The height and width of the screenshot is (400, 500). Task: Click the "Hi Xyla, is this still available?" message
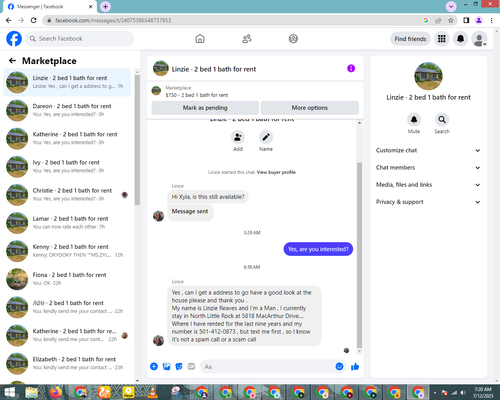[x=208, y=197]
